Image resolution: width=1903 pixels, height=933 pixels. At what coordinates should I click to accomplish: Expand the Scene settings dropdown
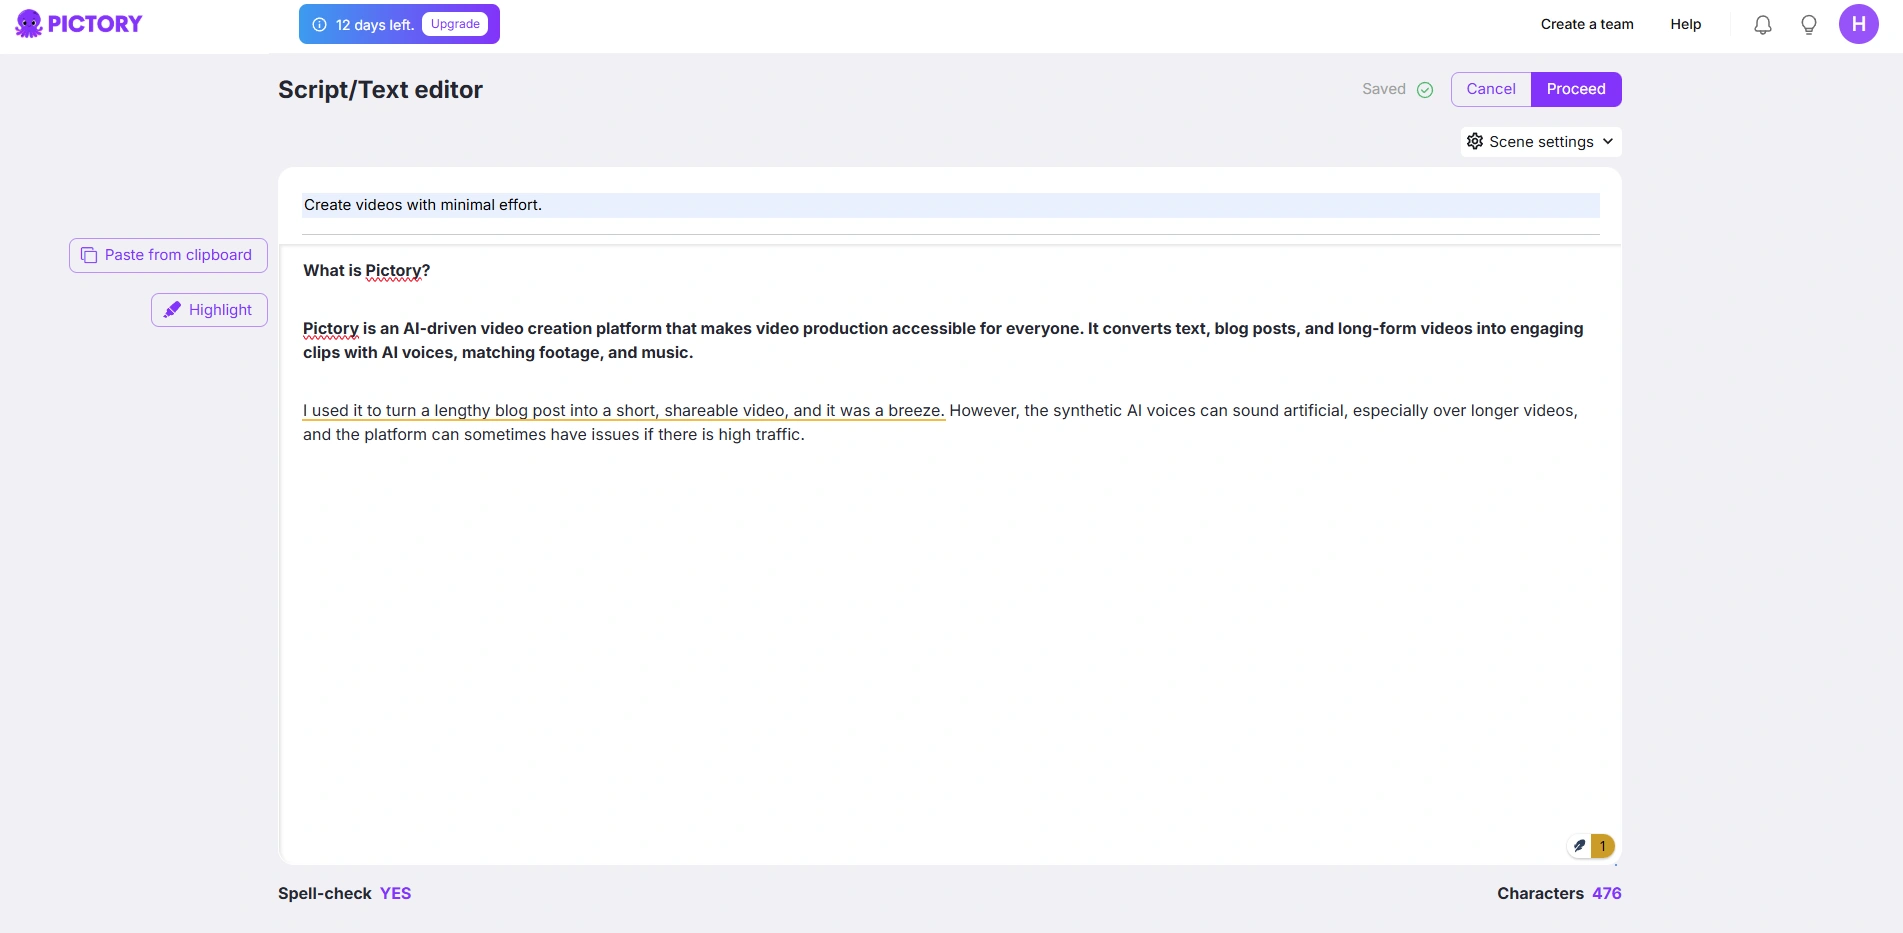coord(1540,142)
